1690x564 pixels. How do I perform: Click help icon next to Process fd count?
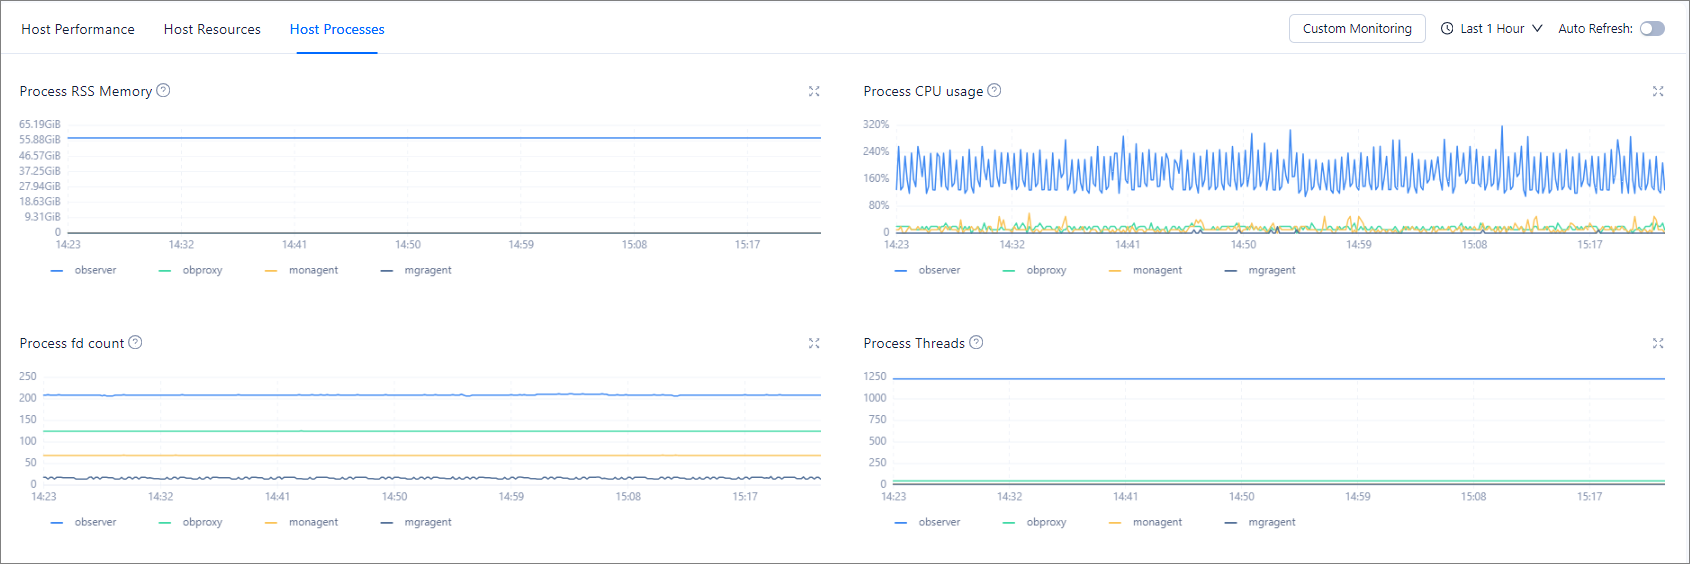point(135,342)
